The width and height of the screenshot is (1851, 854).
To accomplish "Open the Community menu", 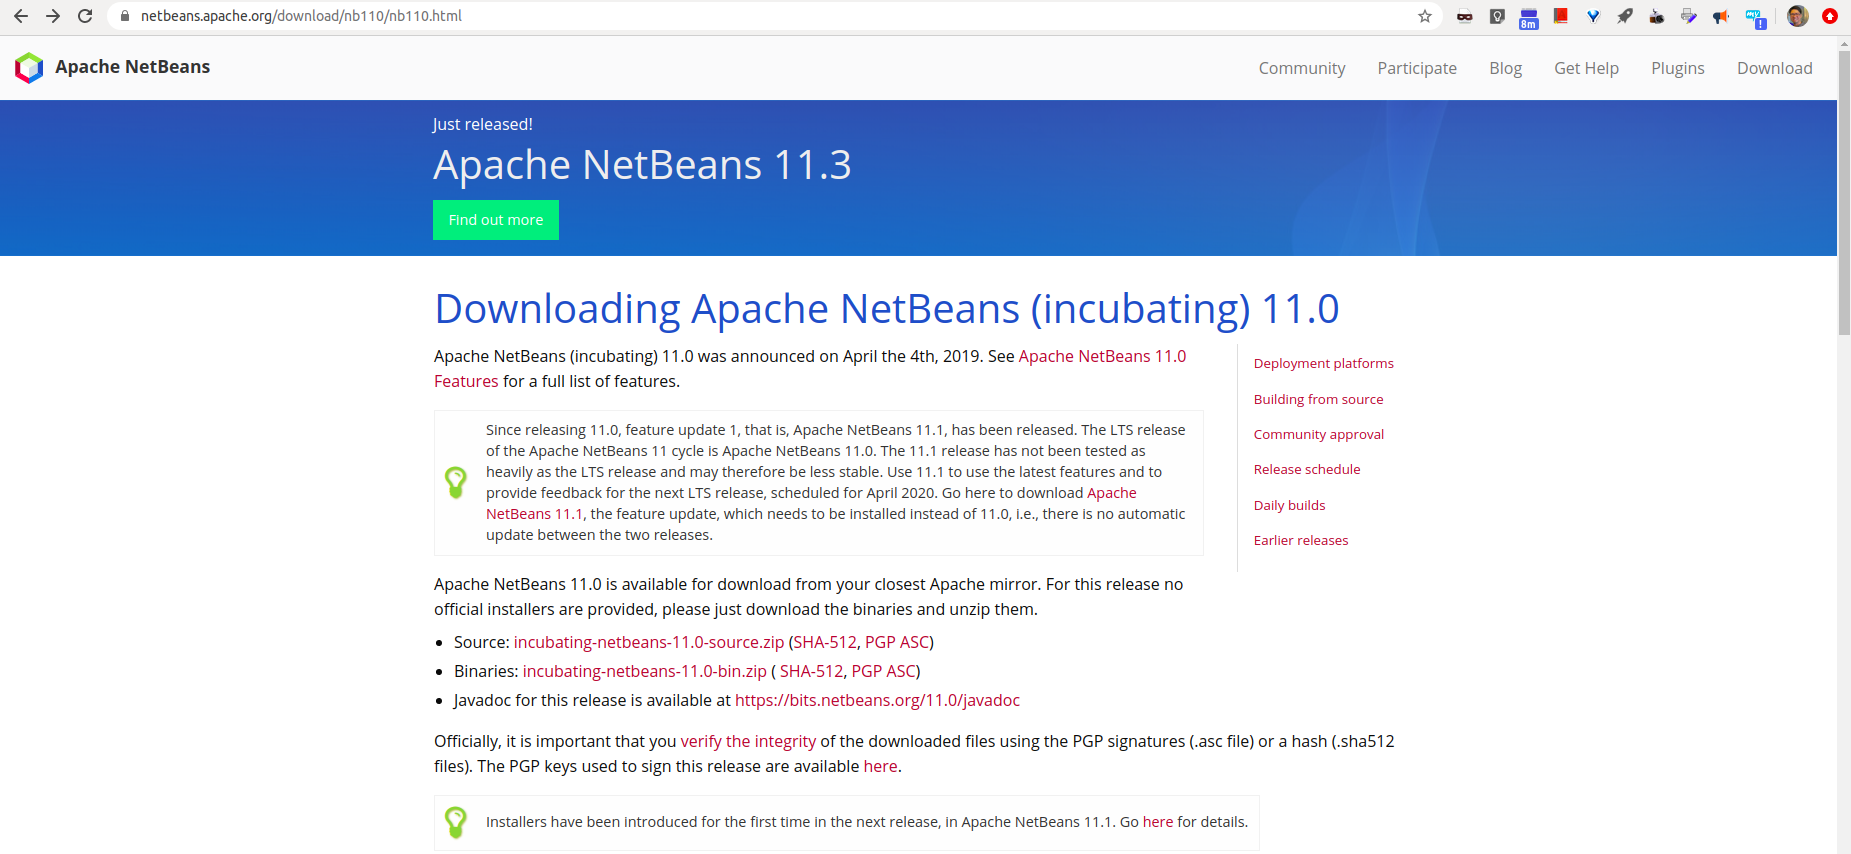I will (1302, 68).
